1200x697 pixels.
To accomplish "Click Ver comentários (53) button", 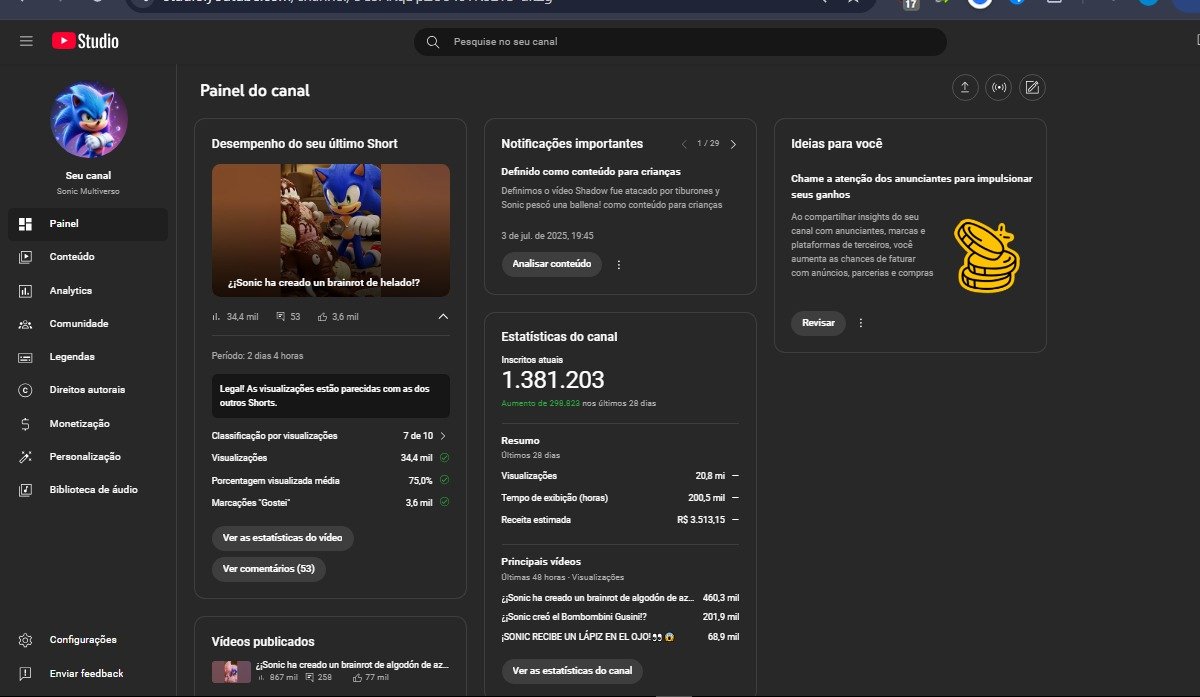I will tap(269, 569).
